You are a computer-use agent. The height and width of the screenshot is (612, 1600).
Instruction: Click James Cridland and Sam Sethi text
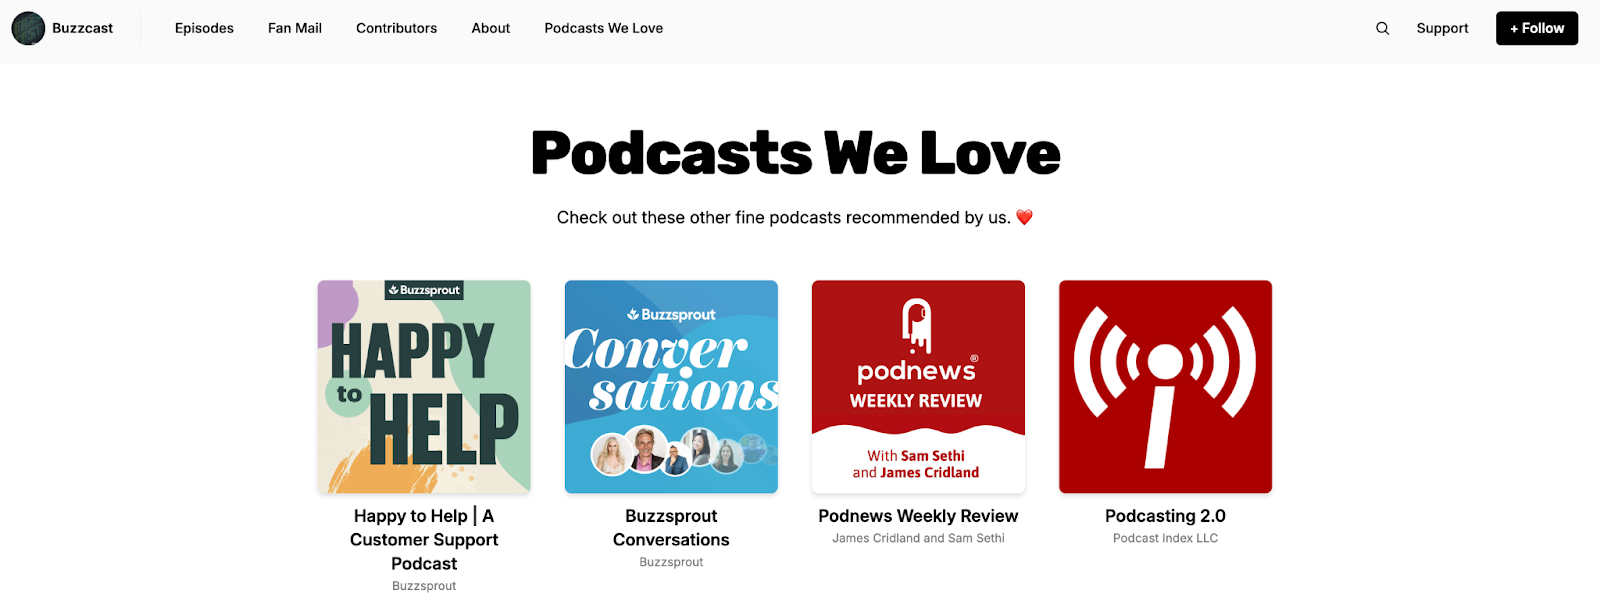click(918, 538)
